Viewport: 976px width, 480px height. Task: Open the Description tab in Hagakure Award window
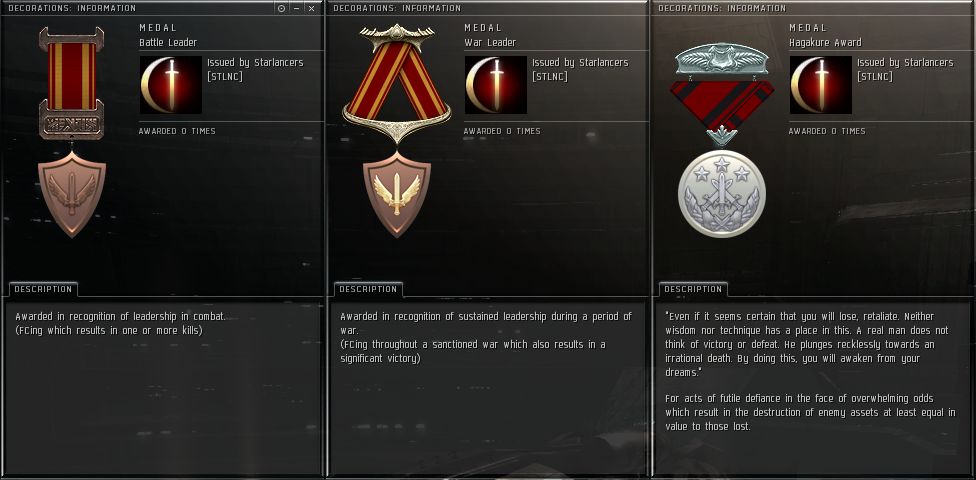tap(693, 289)
